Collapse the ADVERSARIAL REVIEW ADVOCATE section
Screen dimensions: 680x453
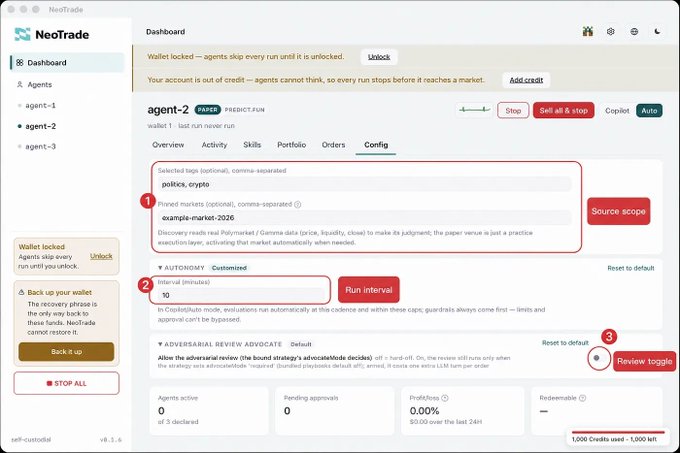pyautogui.click(x=160, y=344)
